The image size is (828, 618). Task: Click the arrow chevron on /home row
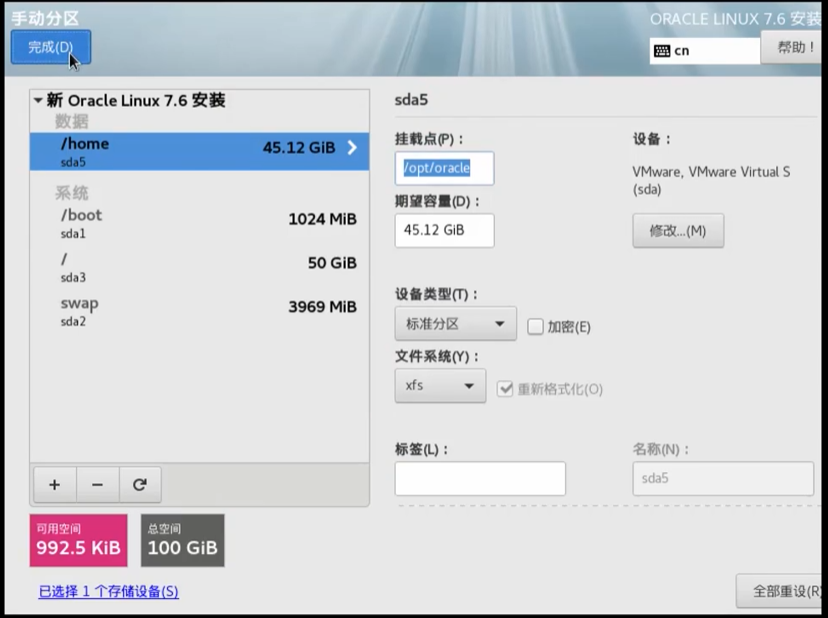(352, 148)
